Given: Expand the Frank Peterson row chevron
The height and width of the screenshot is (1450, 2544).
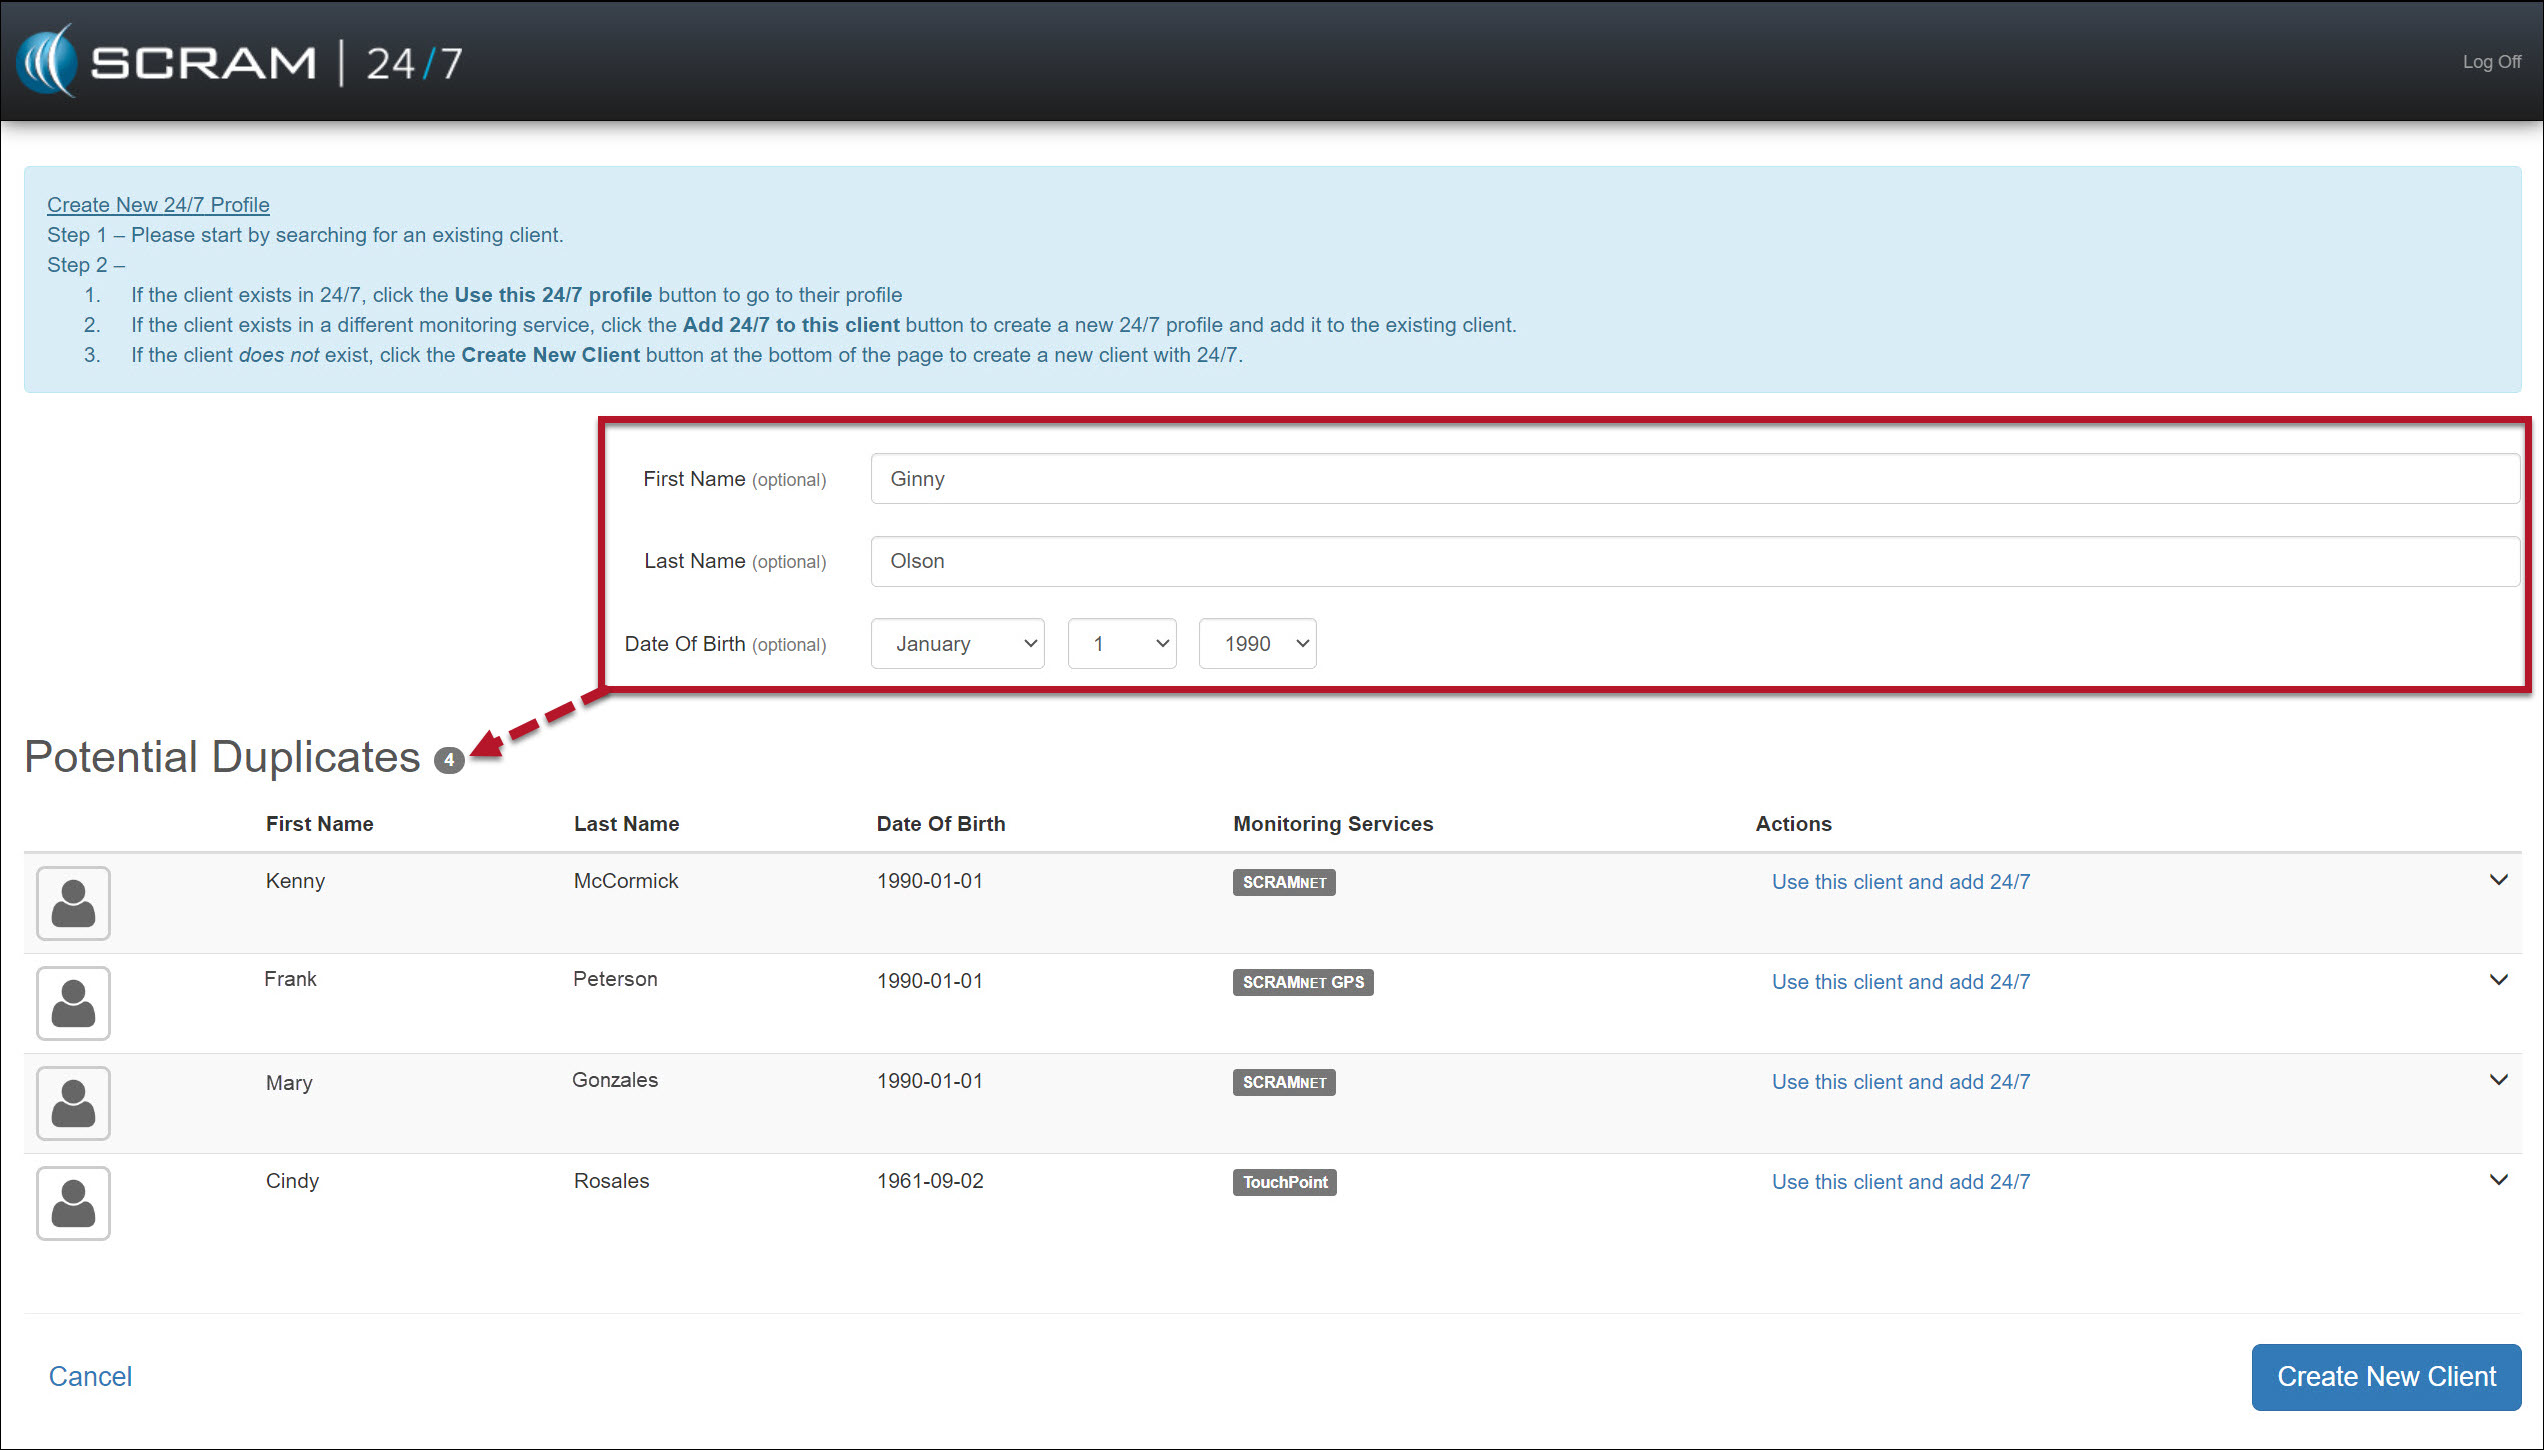Looking at the screenshot, I should click(x=2498, y=980).
